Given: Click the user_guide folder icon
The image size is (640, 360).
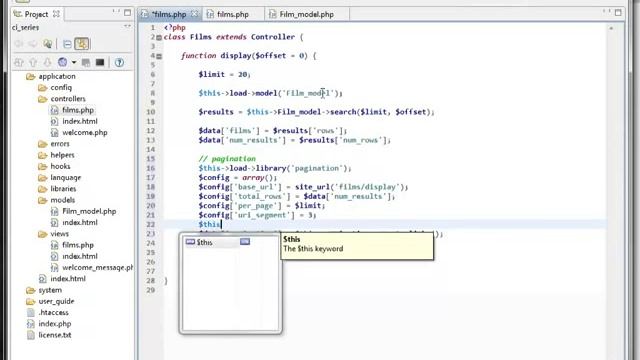Looking at the screenshot, I should [31, 301].
